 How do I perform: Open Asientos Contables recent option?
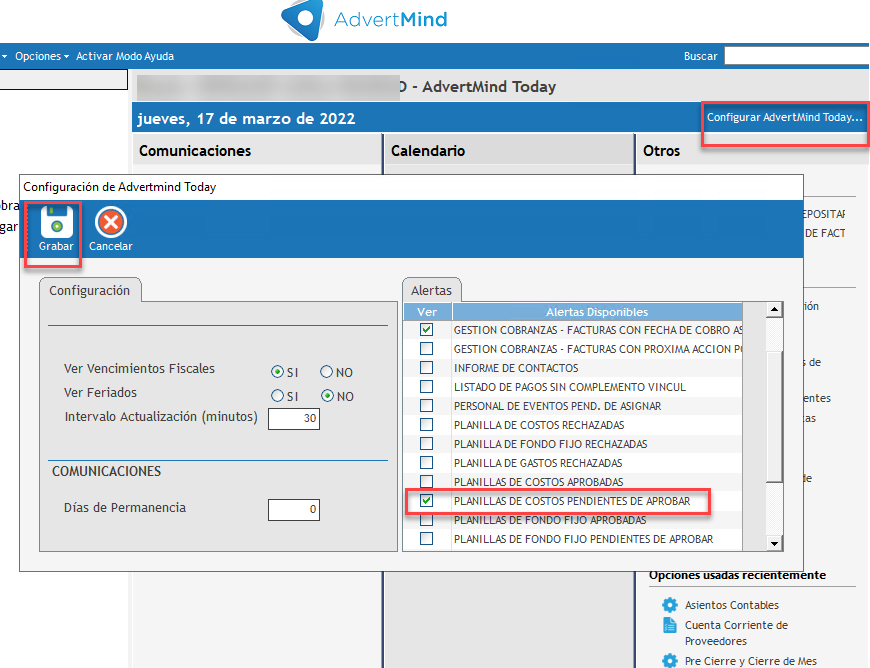pyautogui.click(x=731, y=605)
